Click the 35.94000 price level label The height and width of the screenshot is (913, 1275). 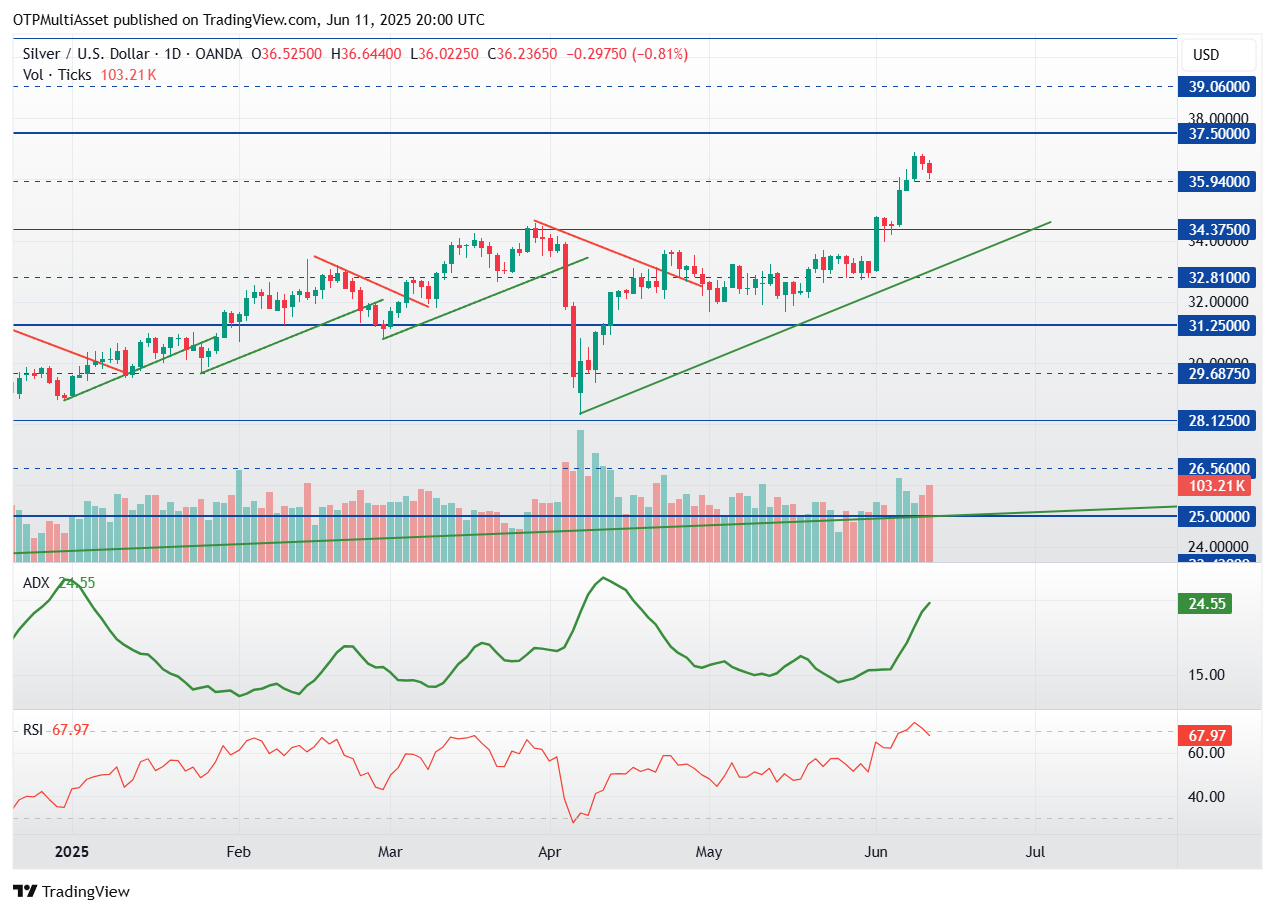(1217, 181)
